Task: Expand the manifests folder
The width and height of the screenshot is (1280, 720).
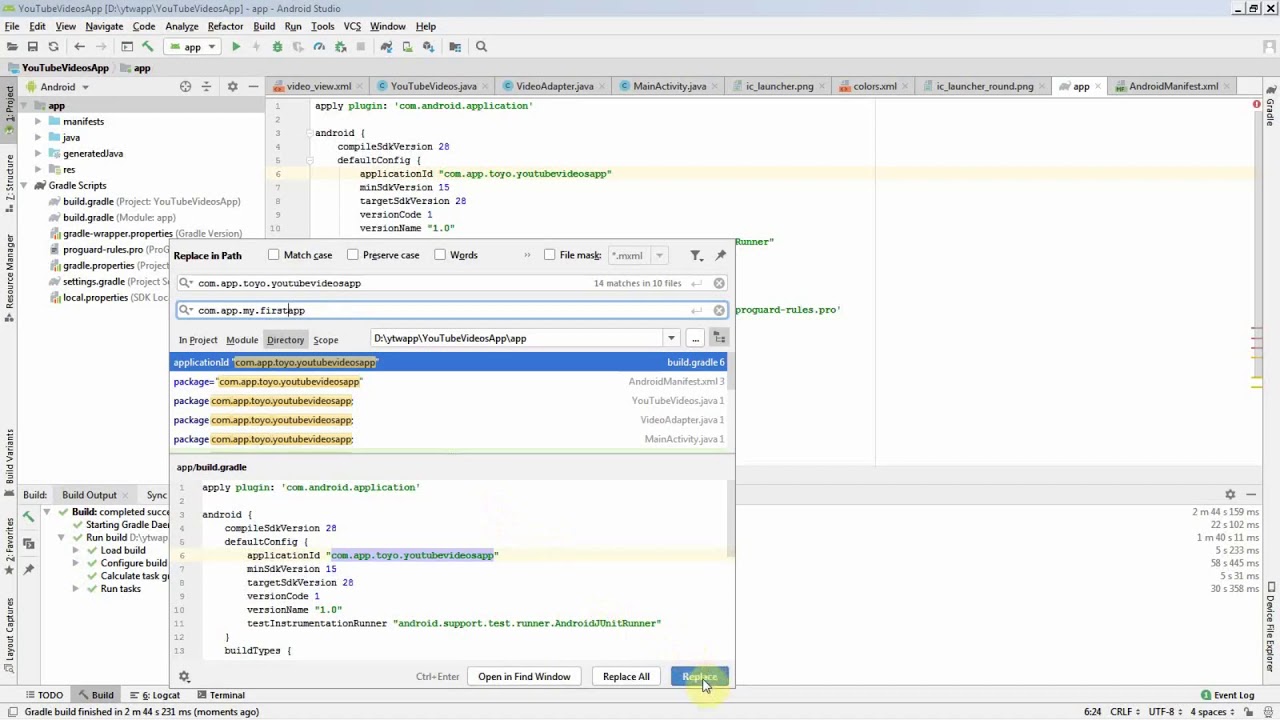Action: (38, 122)
